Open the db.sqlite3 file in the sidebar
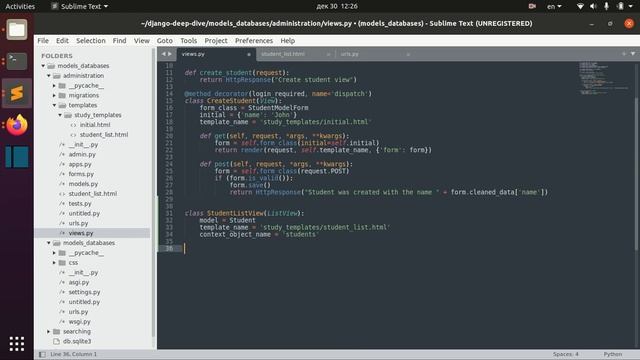The width and height of the screenshot is (640, 360). point(77,341)
